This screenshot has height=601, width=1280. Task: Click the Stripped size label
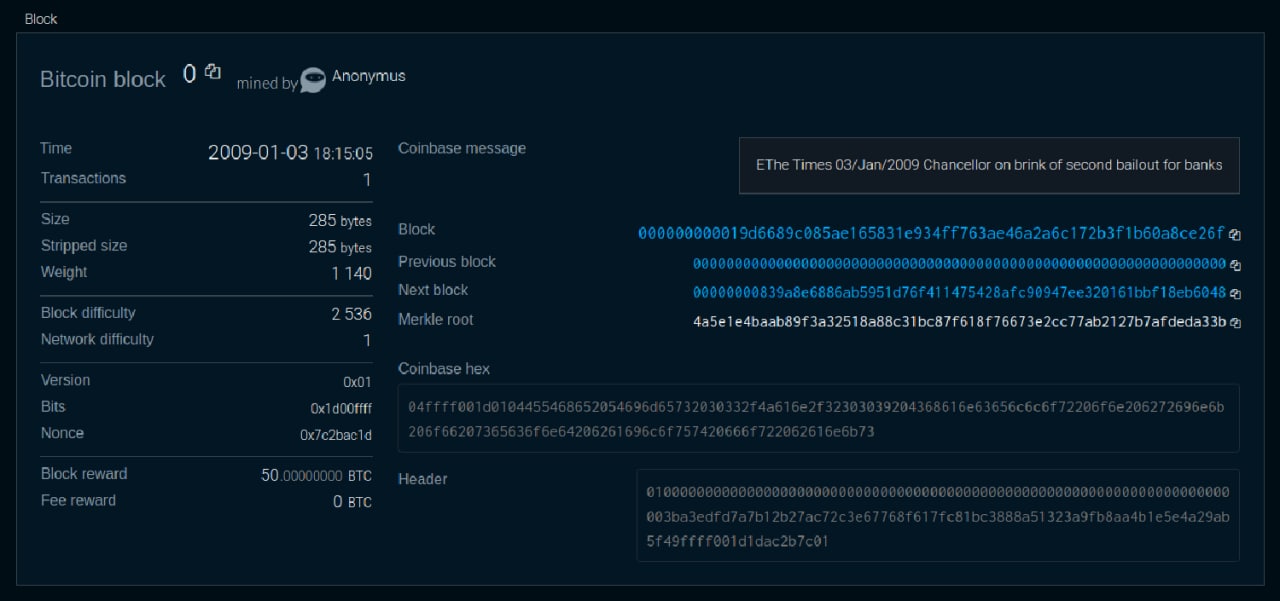tap(84, 246)
